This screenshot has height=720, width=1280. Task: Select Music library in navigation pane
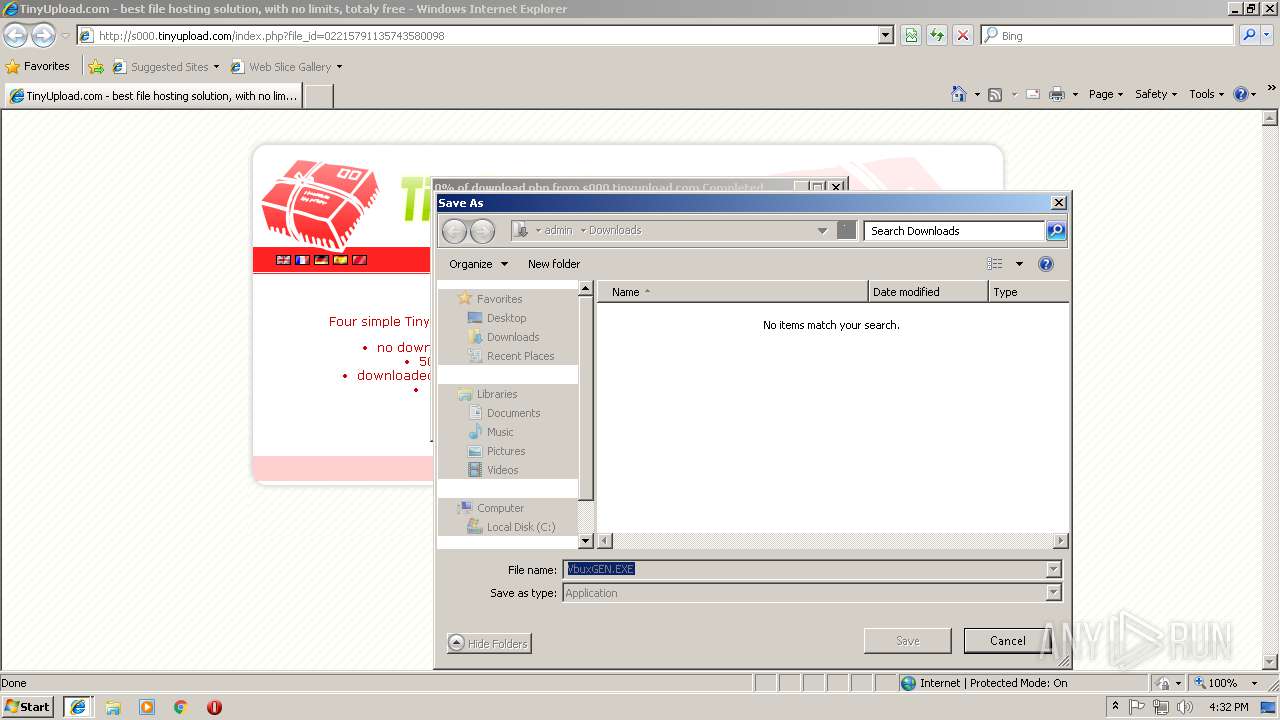[500, 432]
